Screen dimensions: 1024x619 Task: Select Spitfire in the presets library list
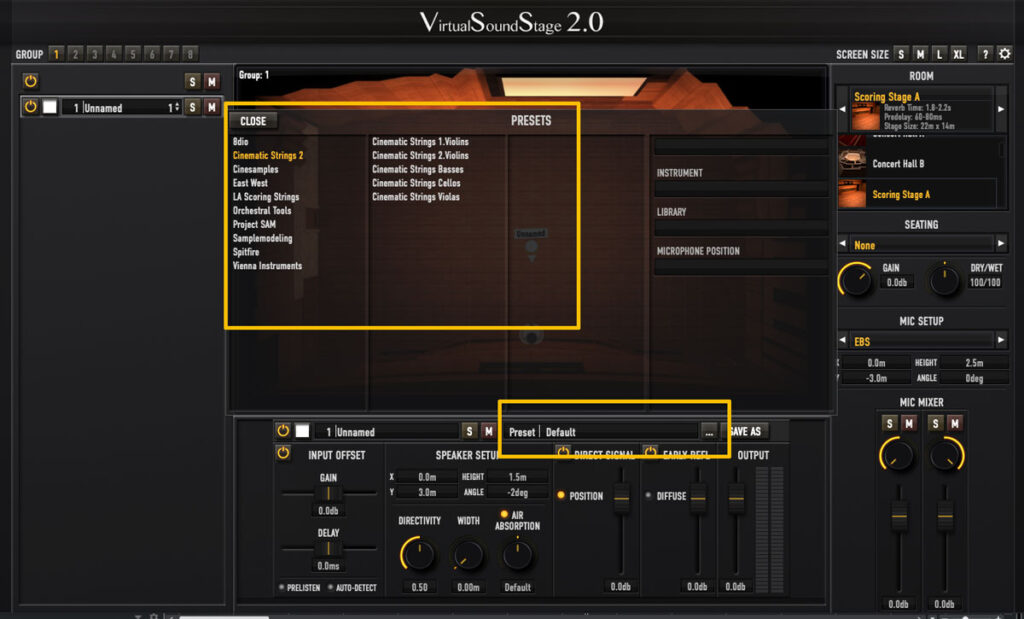[x=246, y=252]
